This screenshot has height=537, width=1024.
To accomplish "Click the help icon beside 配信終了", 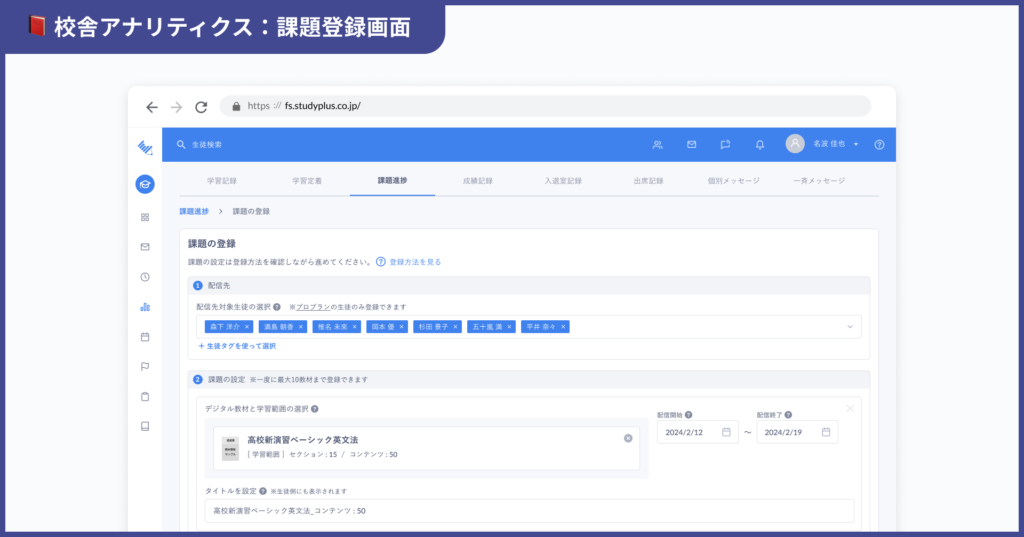I will tap(788, 415).
